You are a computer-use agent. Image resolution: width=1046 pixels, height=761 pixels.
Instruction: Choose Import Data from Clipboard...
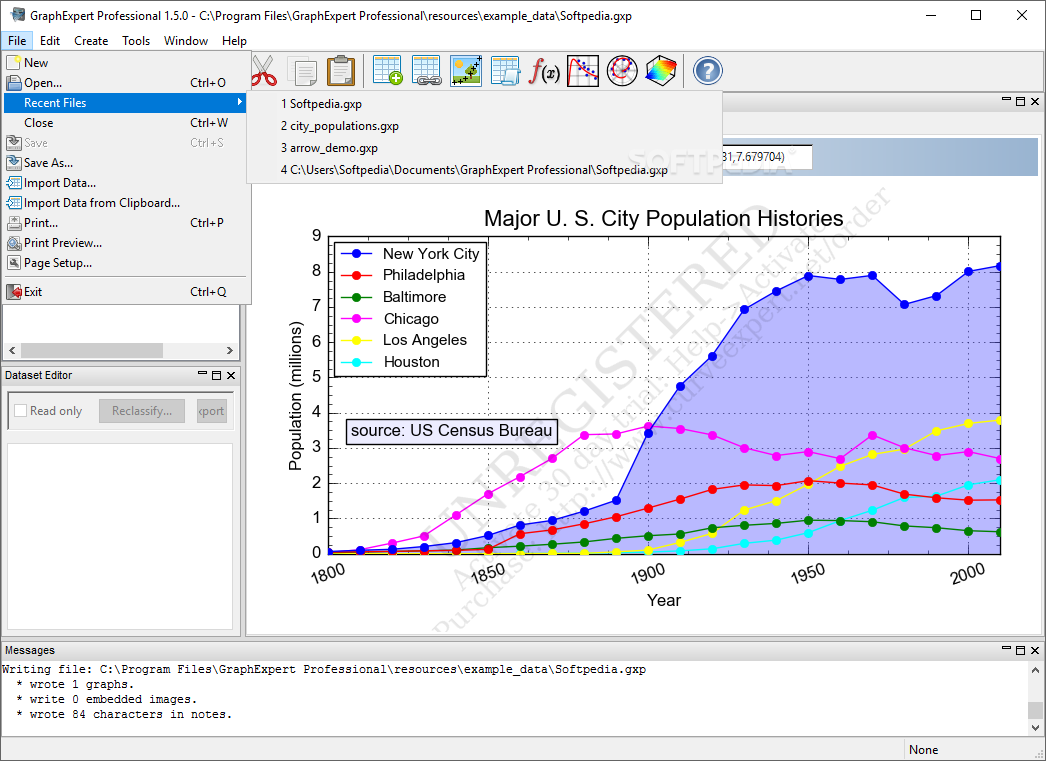coord(125,203)
